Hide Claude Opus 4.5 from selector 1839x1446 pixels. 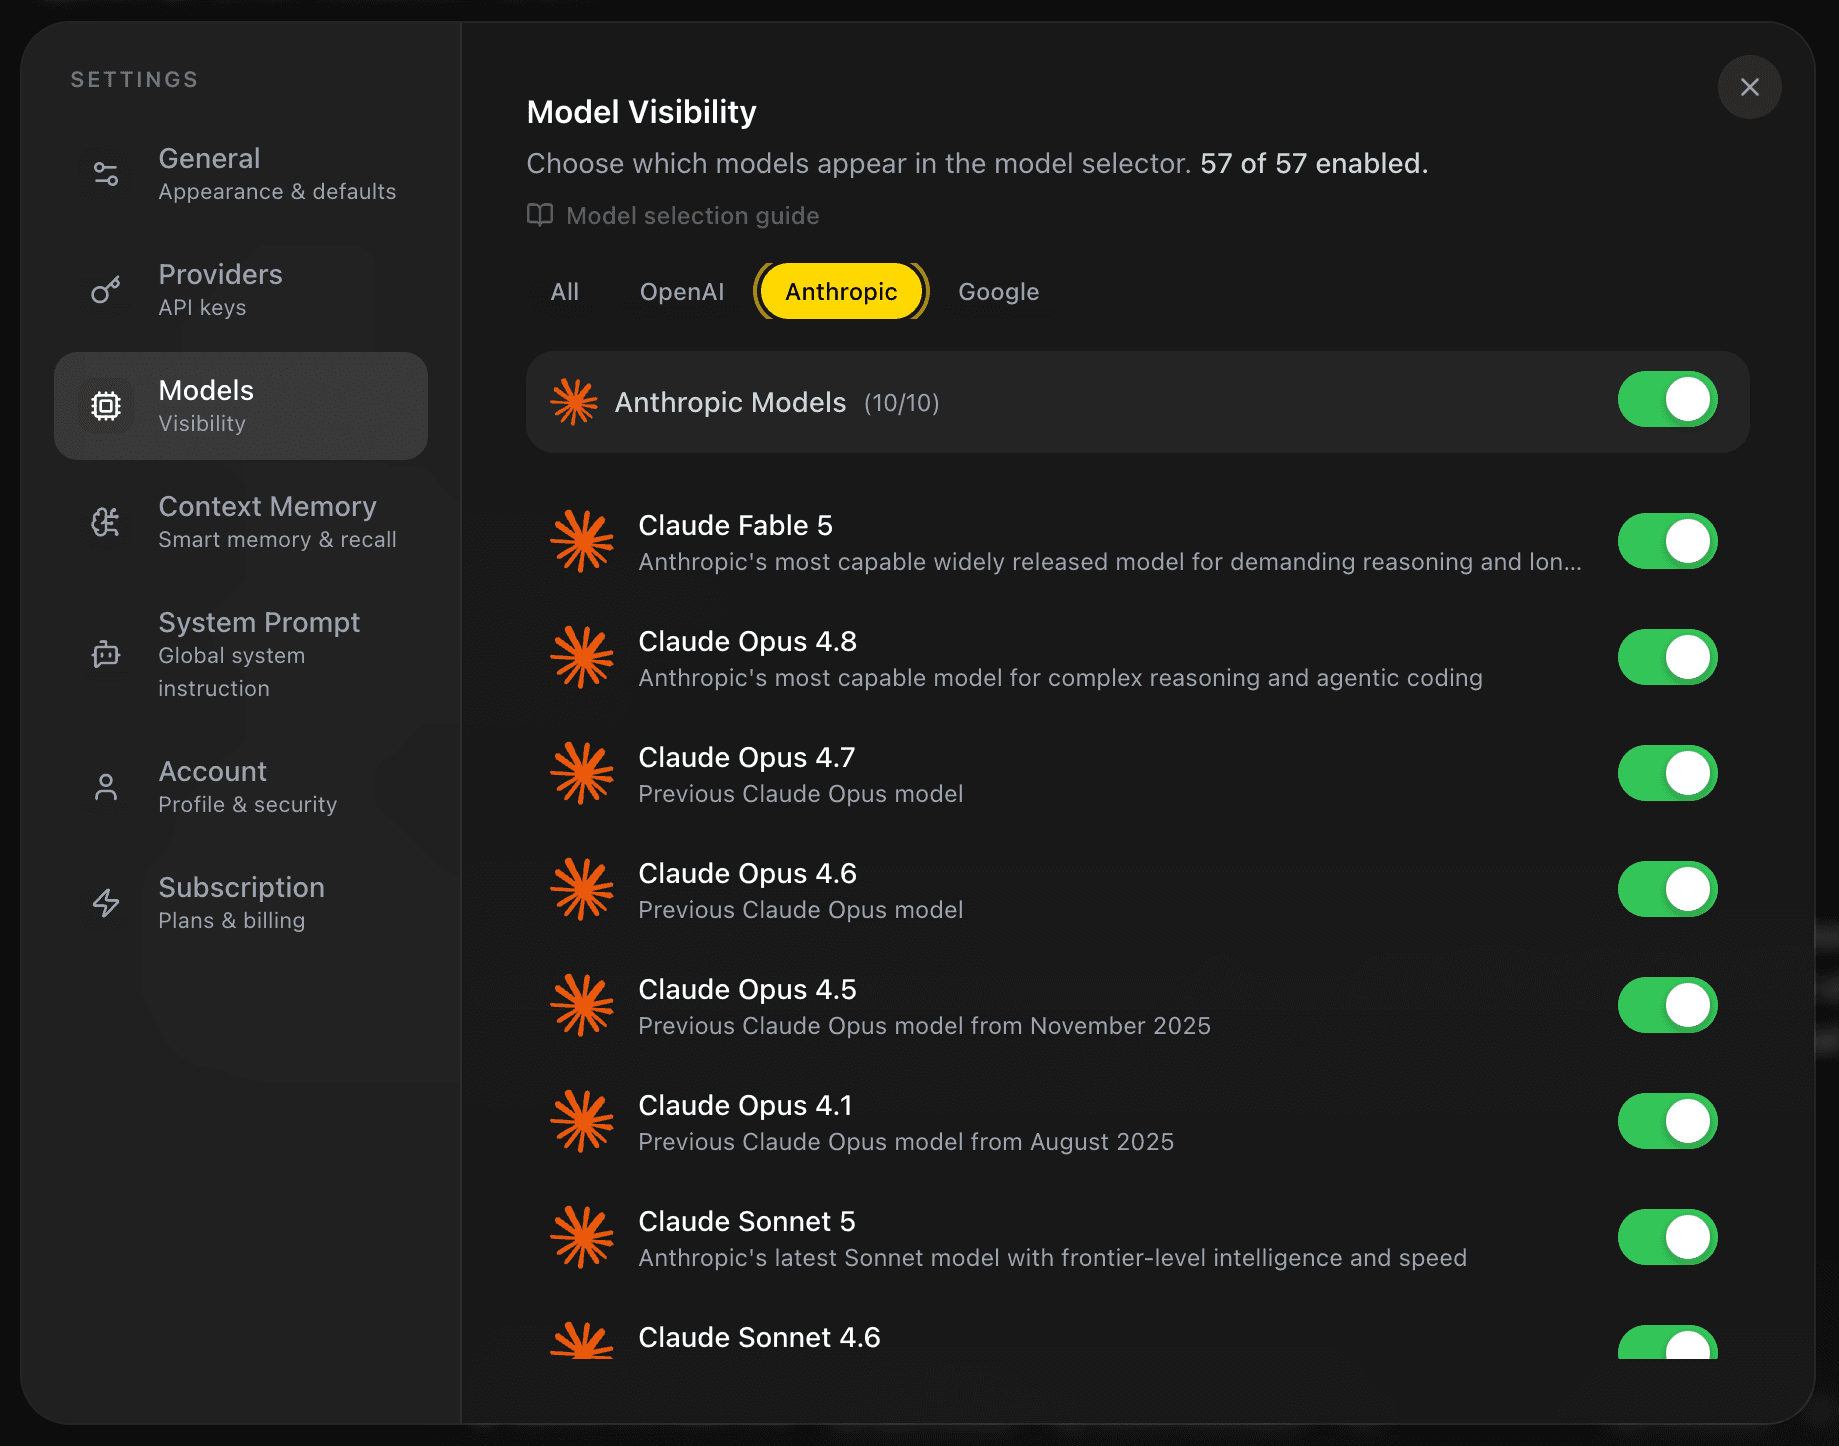click(x=1667, y=1005)
